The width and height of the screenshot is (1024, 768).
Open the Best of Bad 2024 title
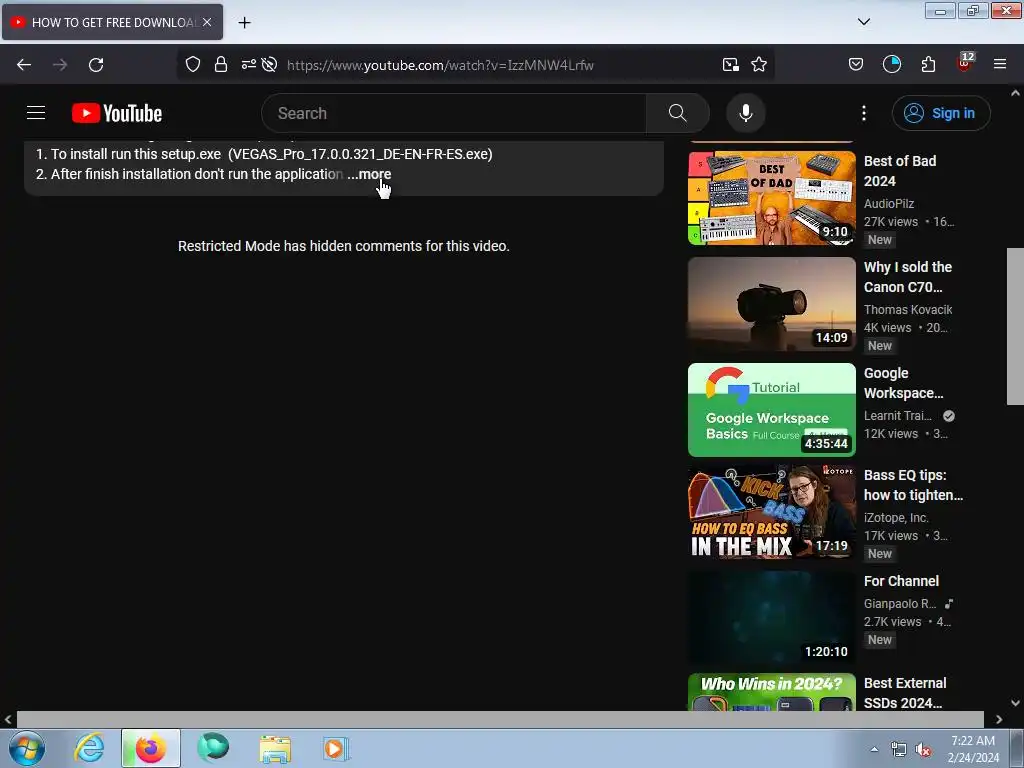(x=900, y=171)
